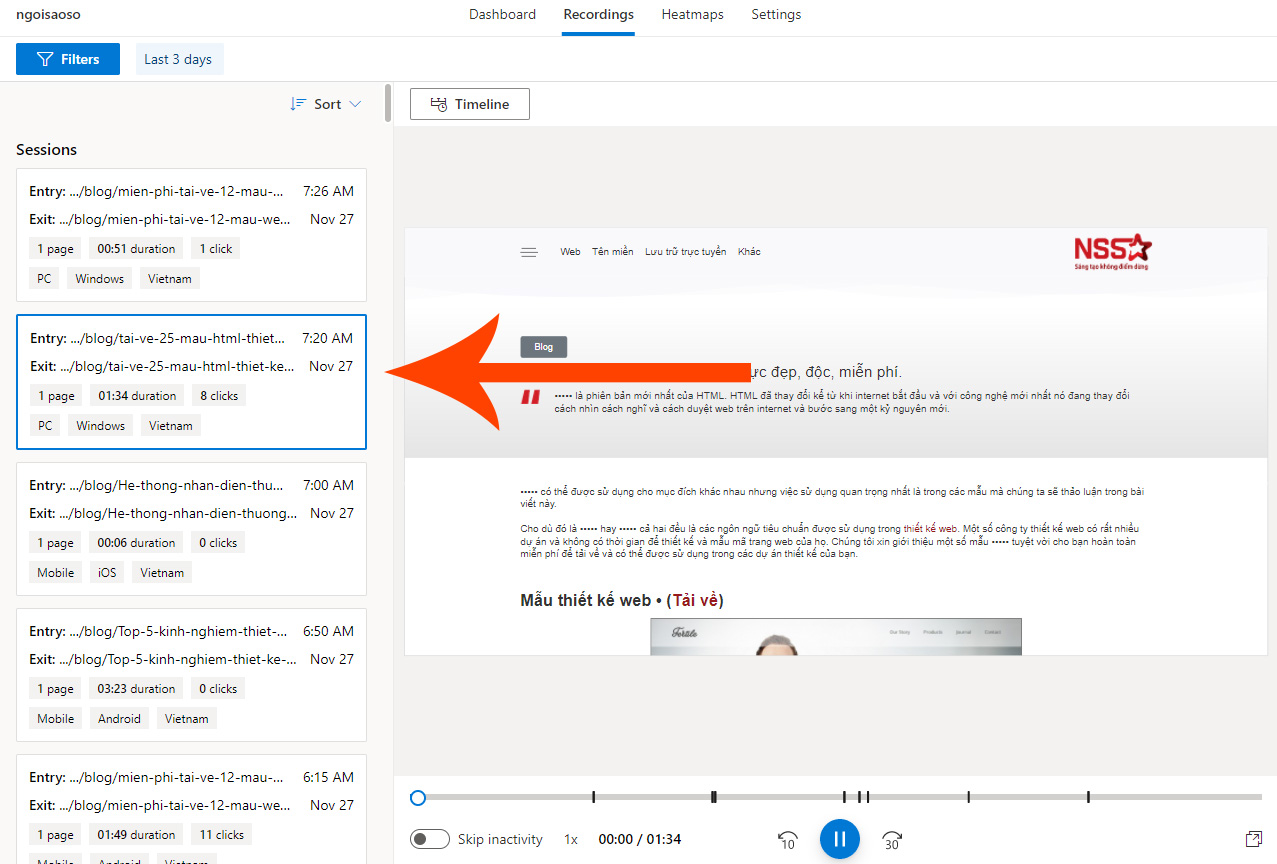This screenshot has width=1277, height=864.
Task: Click the hamburger menu in recorded page
Action: [x=529, y=252]
